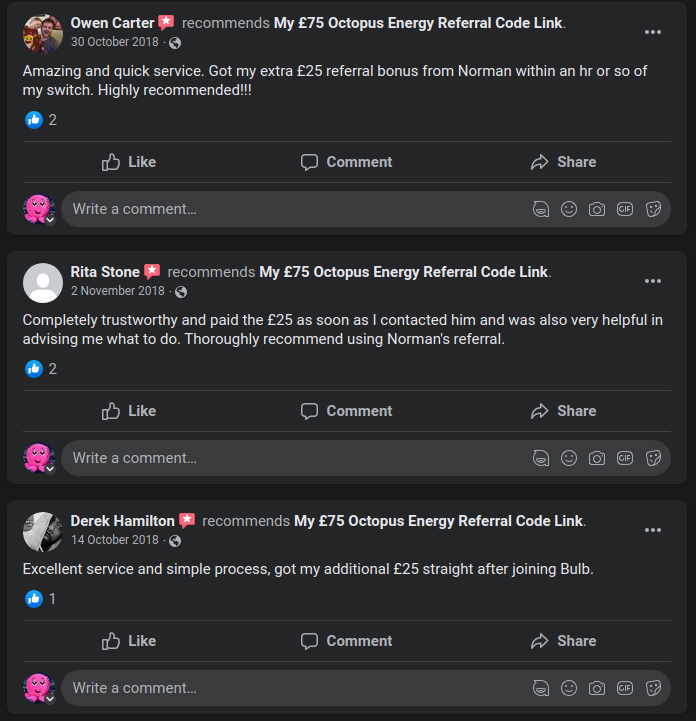The image size is (696, 721).
Task: Switch commenting identity via octopus avatar under Derek's post
Action: point(38,688)
